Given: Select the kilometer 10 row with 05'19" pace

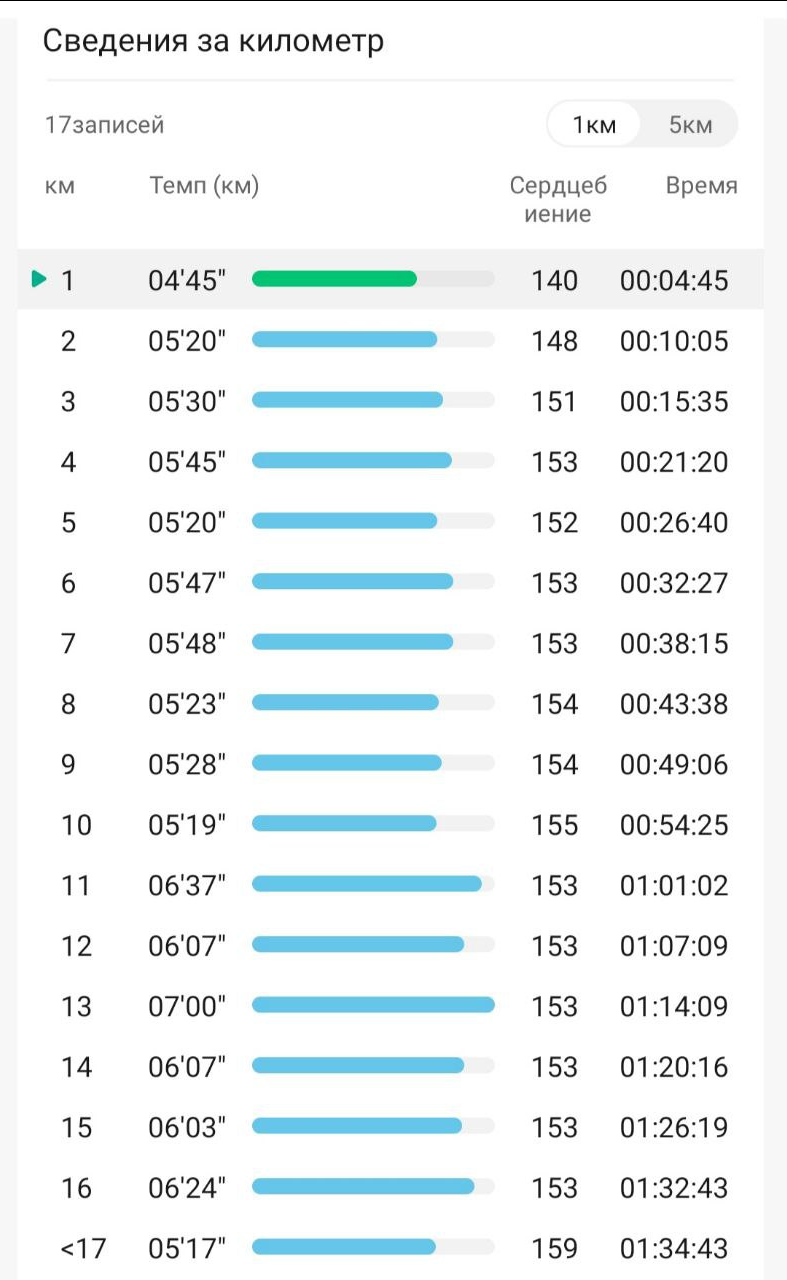Looking at the screenshot, I should (391, 825).
